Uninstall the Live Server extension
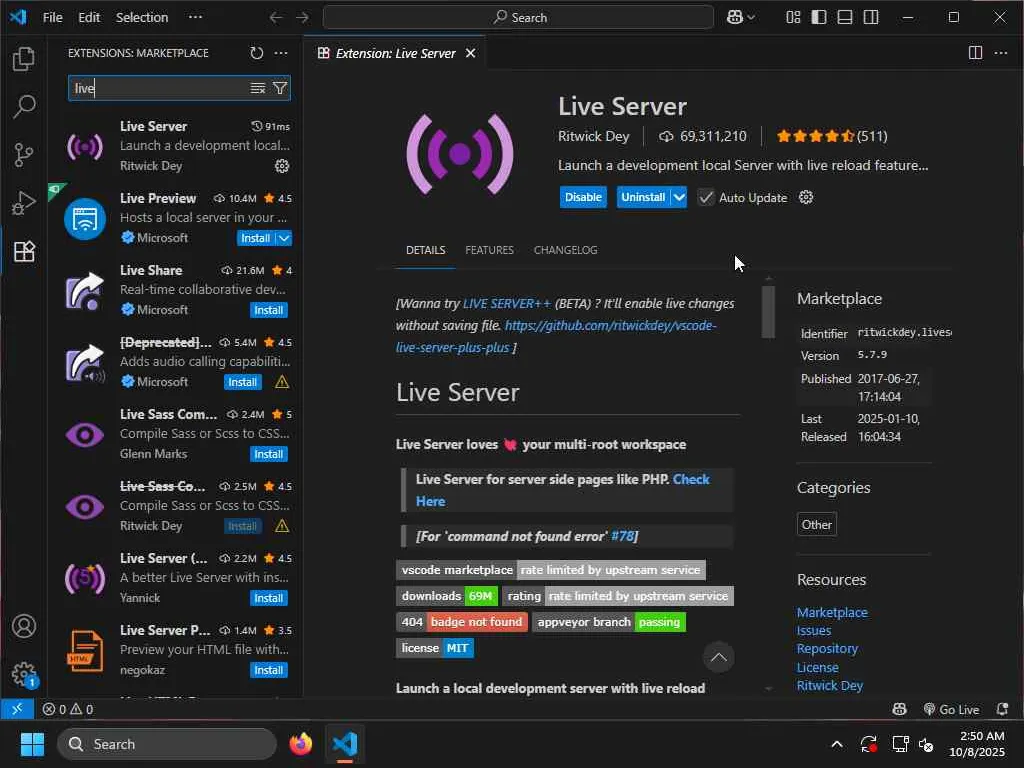Viewport: 1024px width, 768px height. click(x=643, y=197)
